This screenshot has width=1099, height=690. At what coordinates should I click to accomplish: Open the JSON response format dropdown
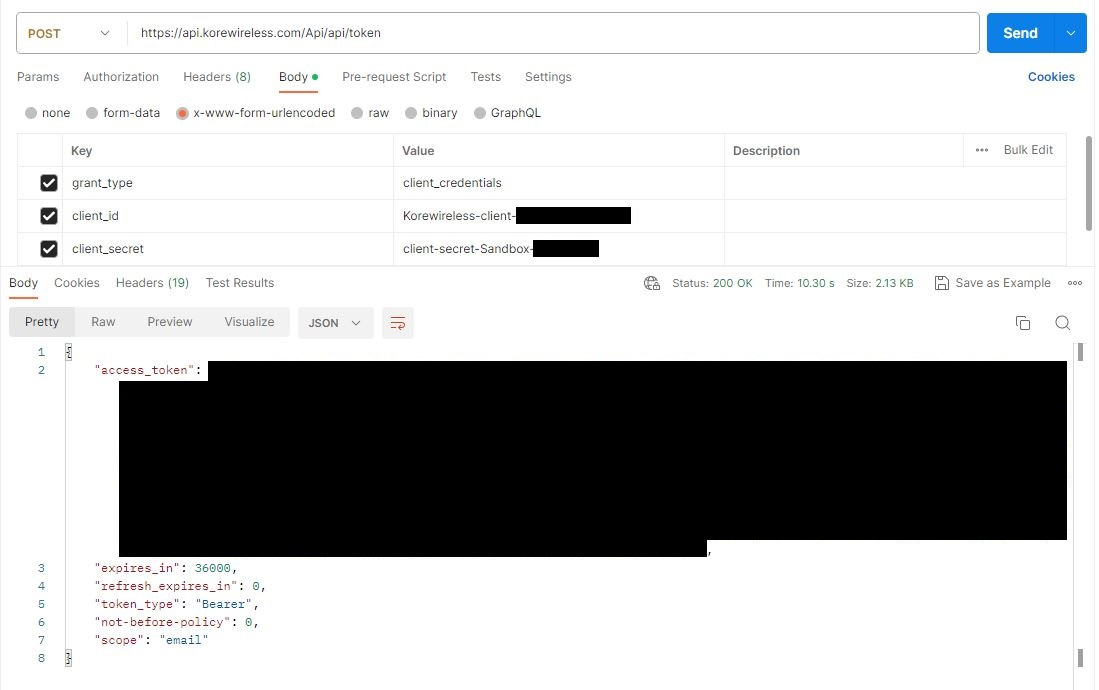tap(334, 322)
